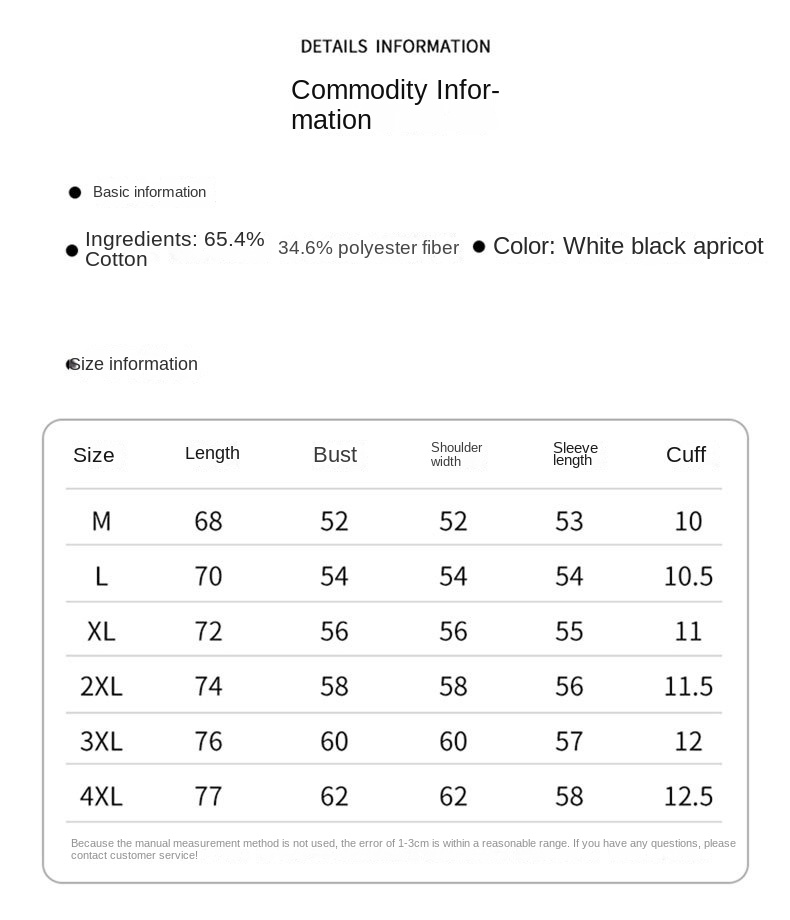Screen dimensions: 790x920
Task: Select the 34.6% polyester fiber text
Action: coord(368,248)
